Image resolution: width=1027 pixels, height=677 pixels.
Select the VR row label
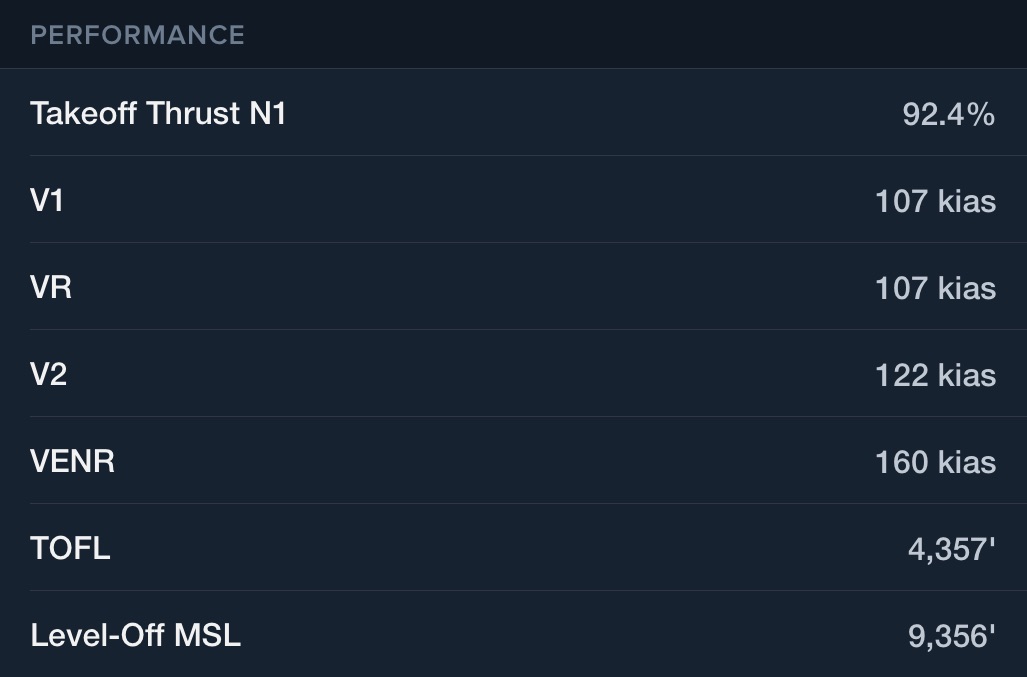point(51,287)
